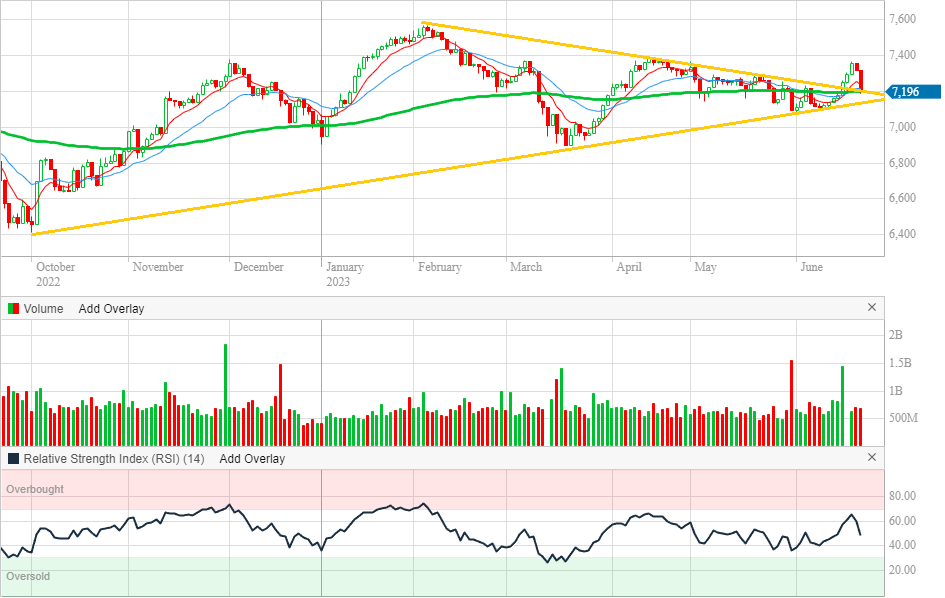
Task: Click the March label on time axis
Action: [526, 267]
